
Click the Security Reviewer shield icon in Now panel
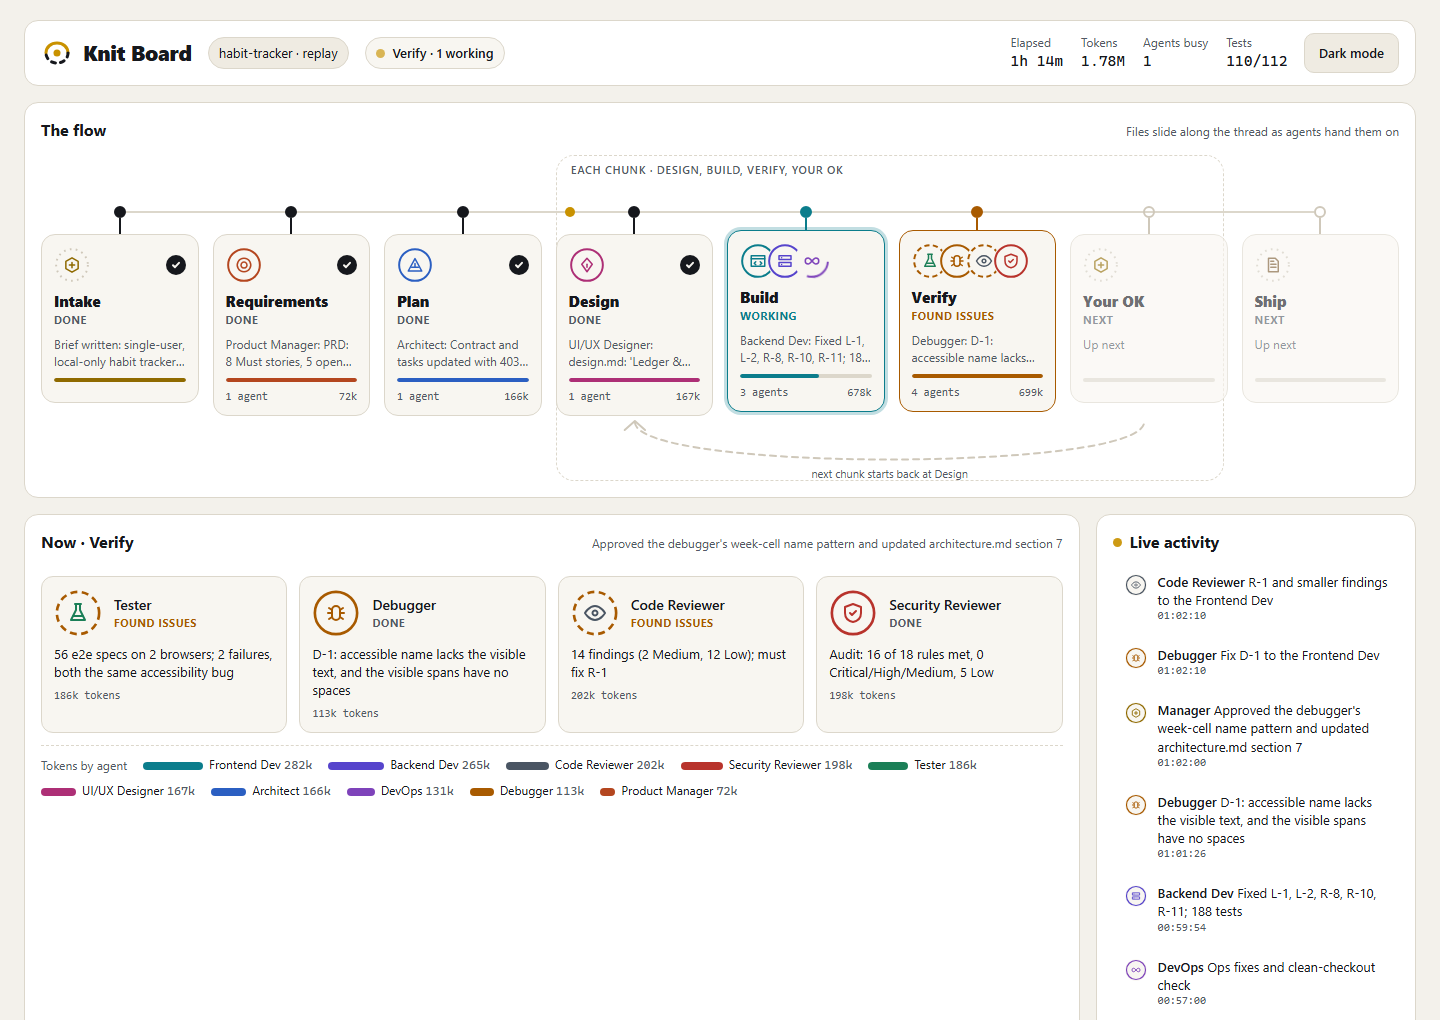(x=853, y=613)
